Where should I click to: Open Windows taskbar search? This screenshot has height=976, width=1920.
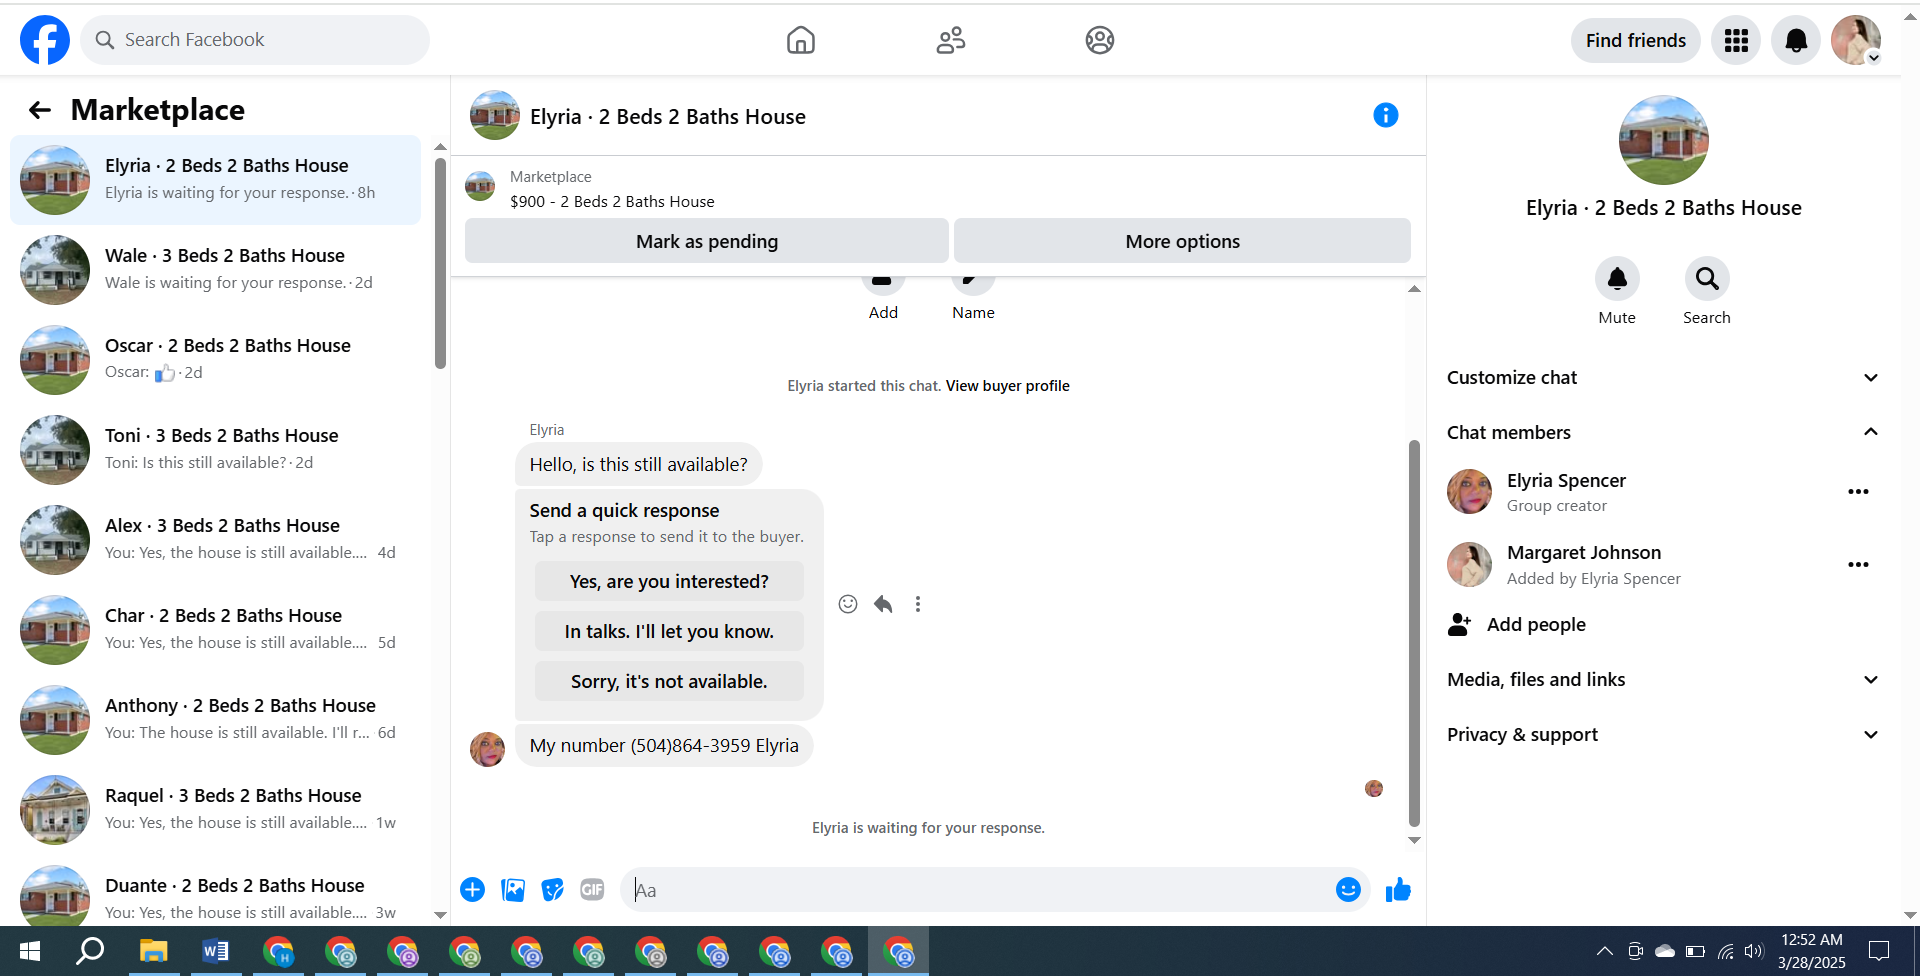pyautogui.click(x=90, y=951)
